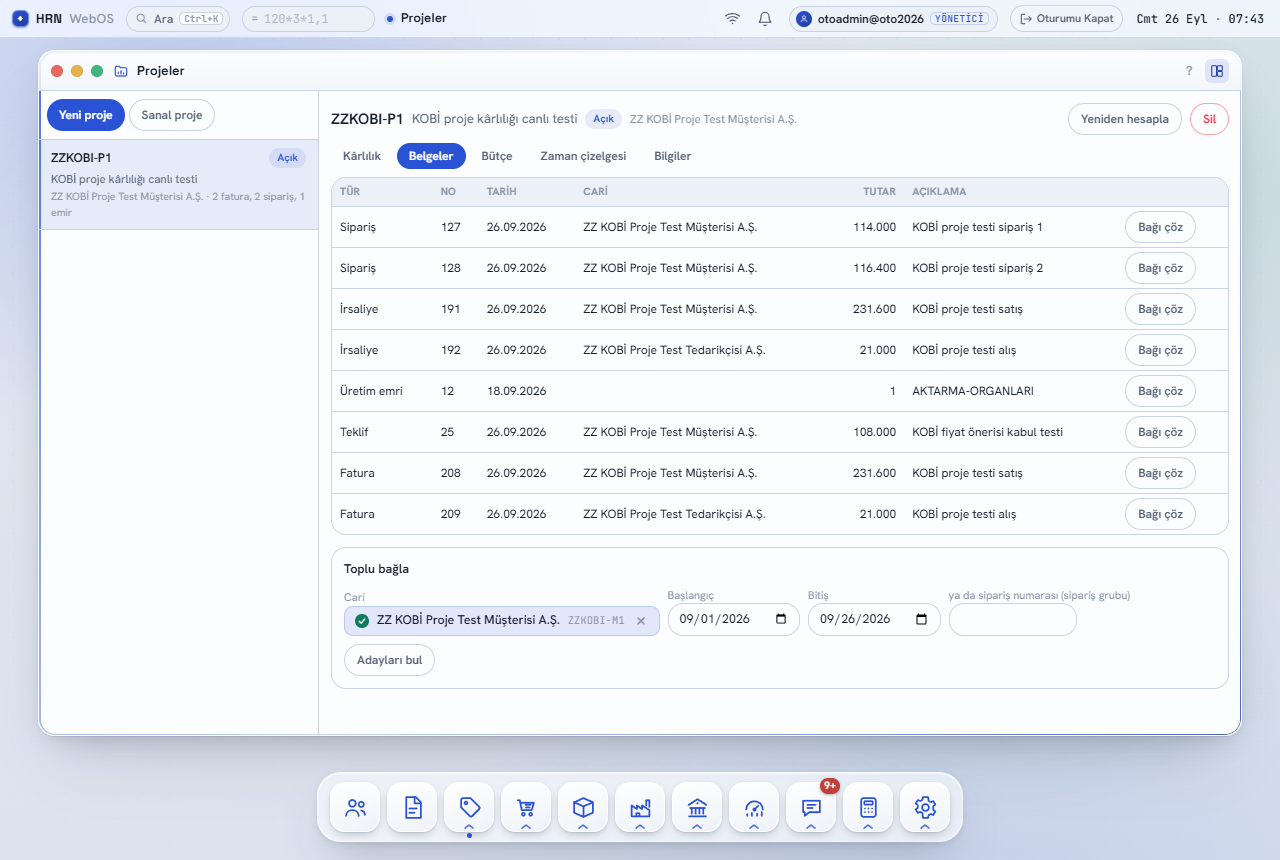The height and width of the screenshot is (860, 1280).
Task: Click the HRN logo icon in the top bar
Action: point(20,18)
